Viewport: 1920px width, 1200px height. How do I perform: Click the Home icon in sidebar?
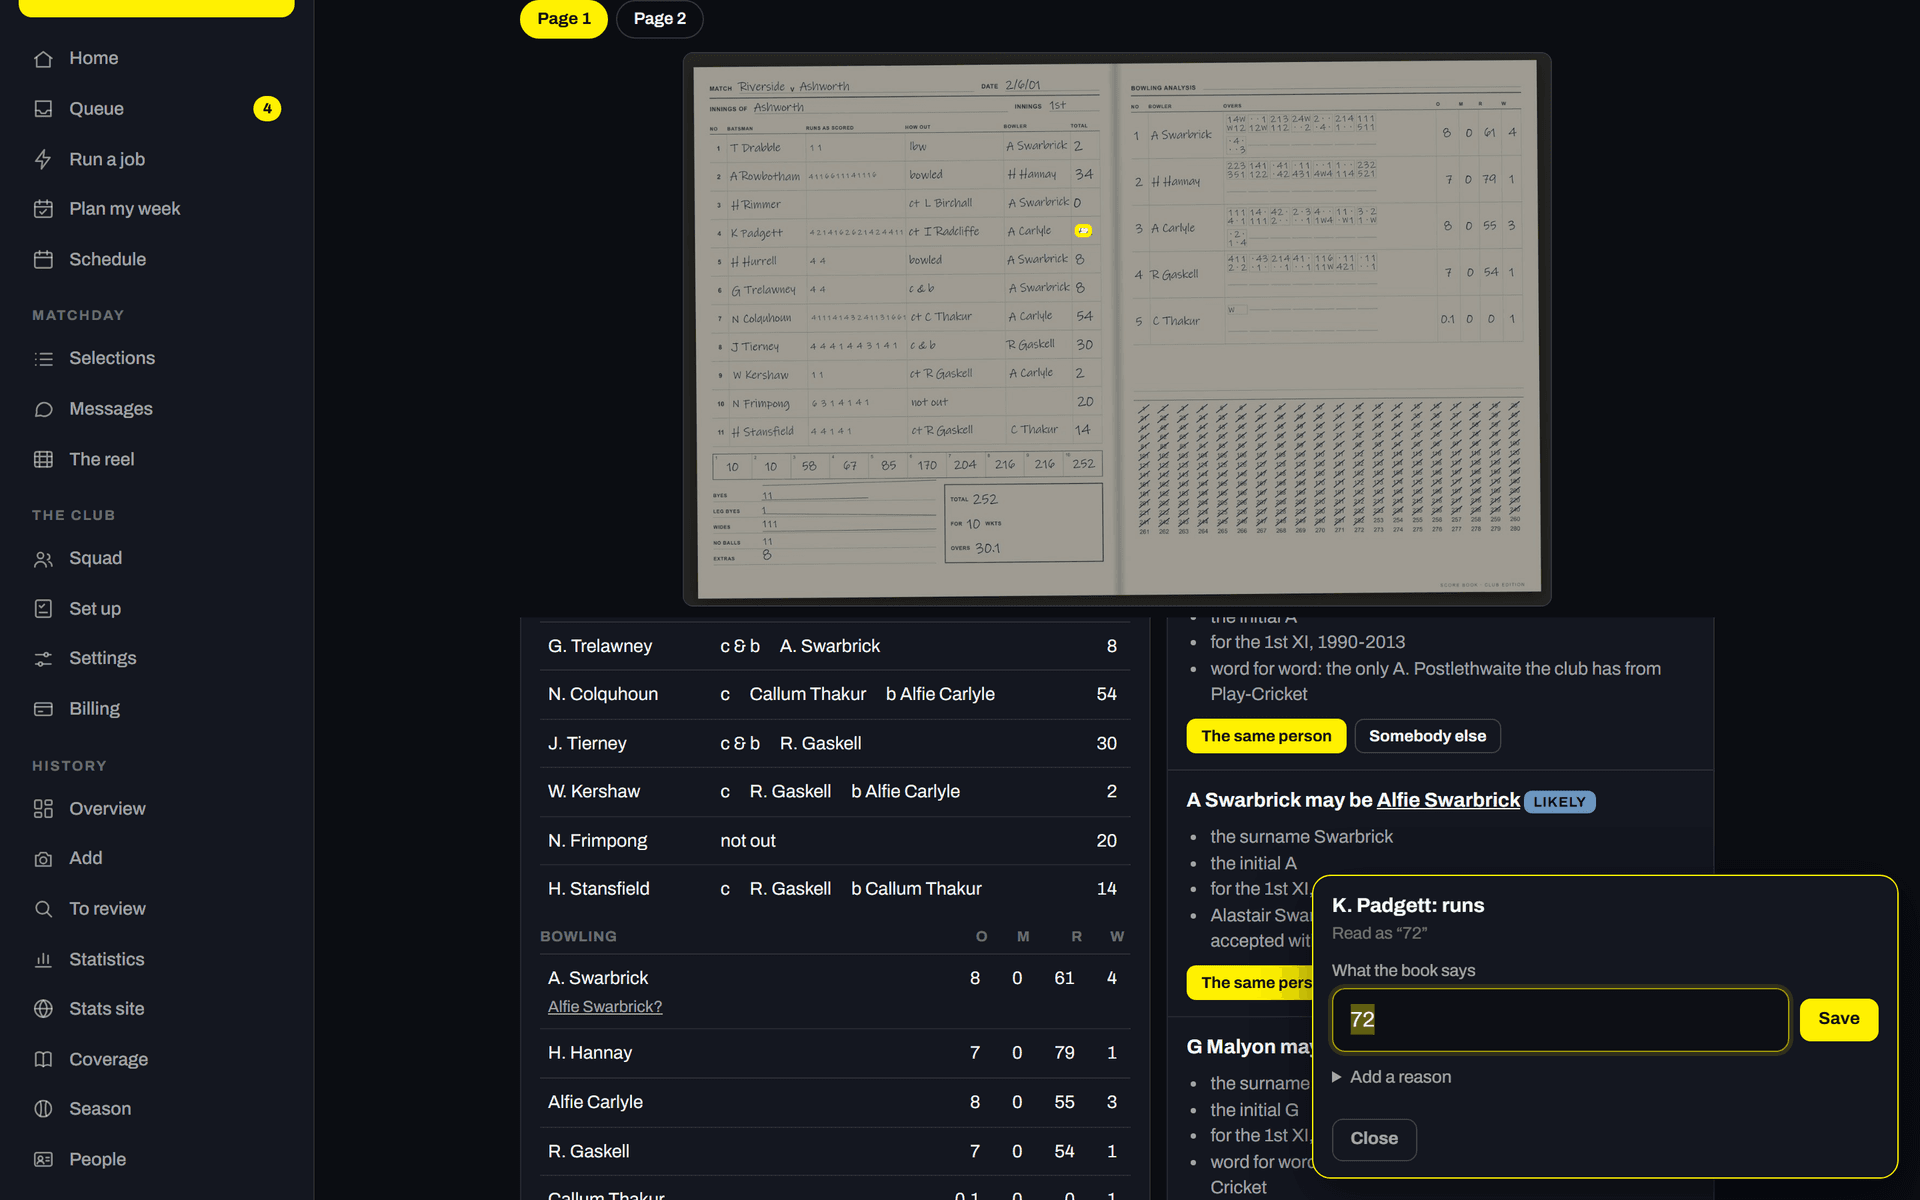click(x=43, y=59)
